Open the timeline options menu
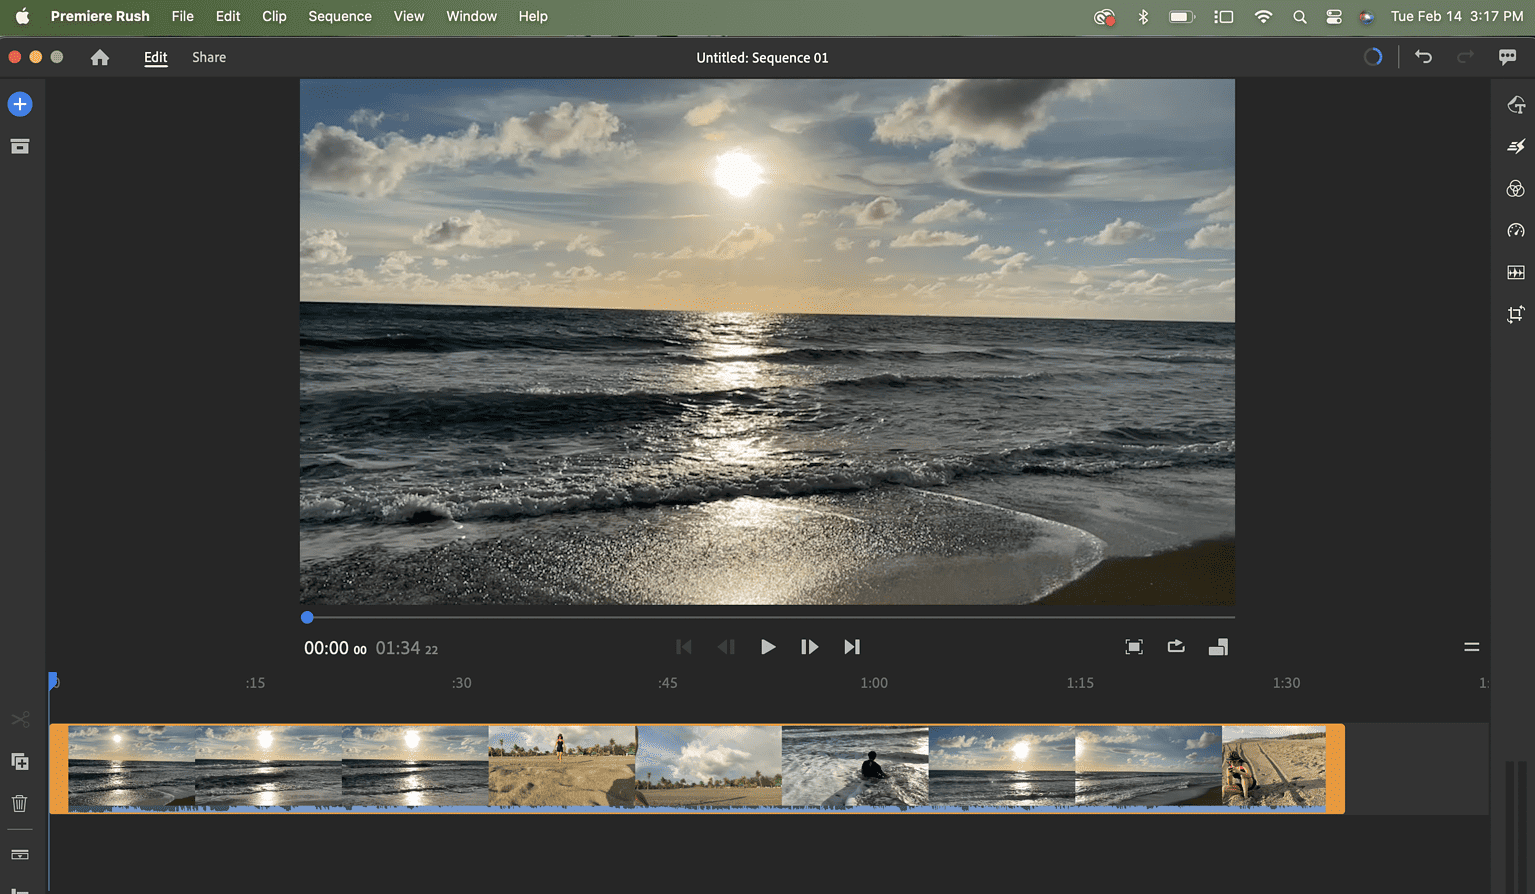The image size is (1535, 894). (x=1471, y=647)
